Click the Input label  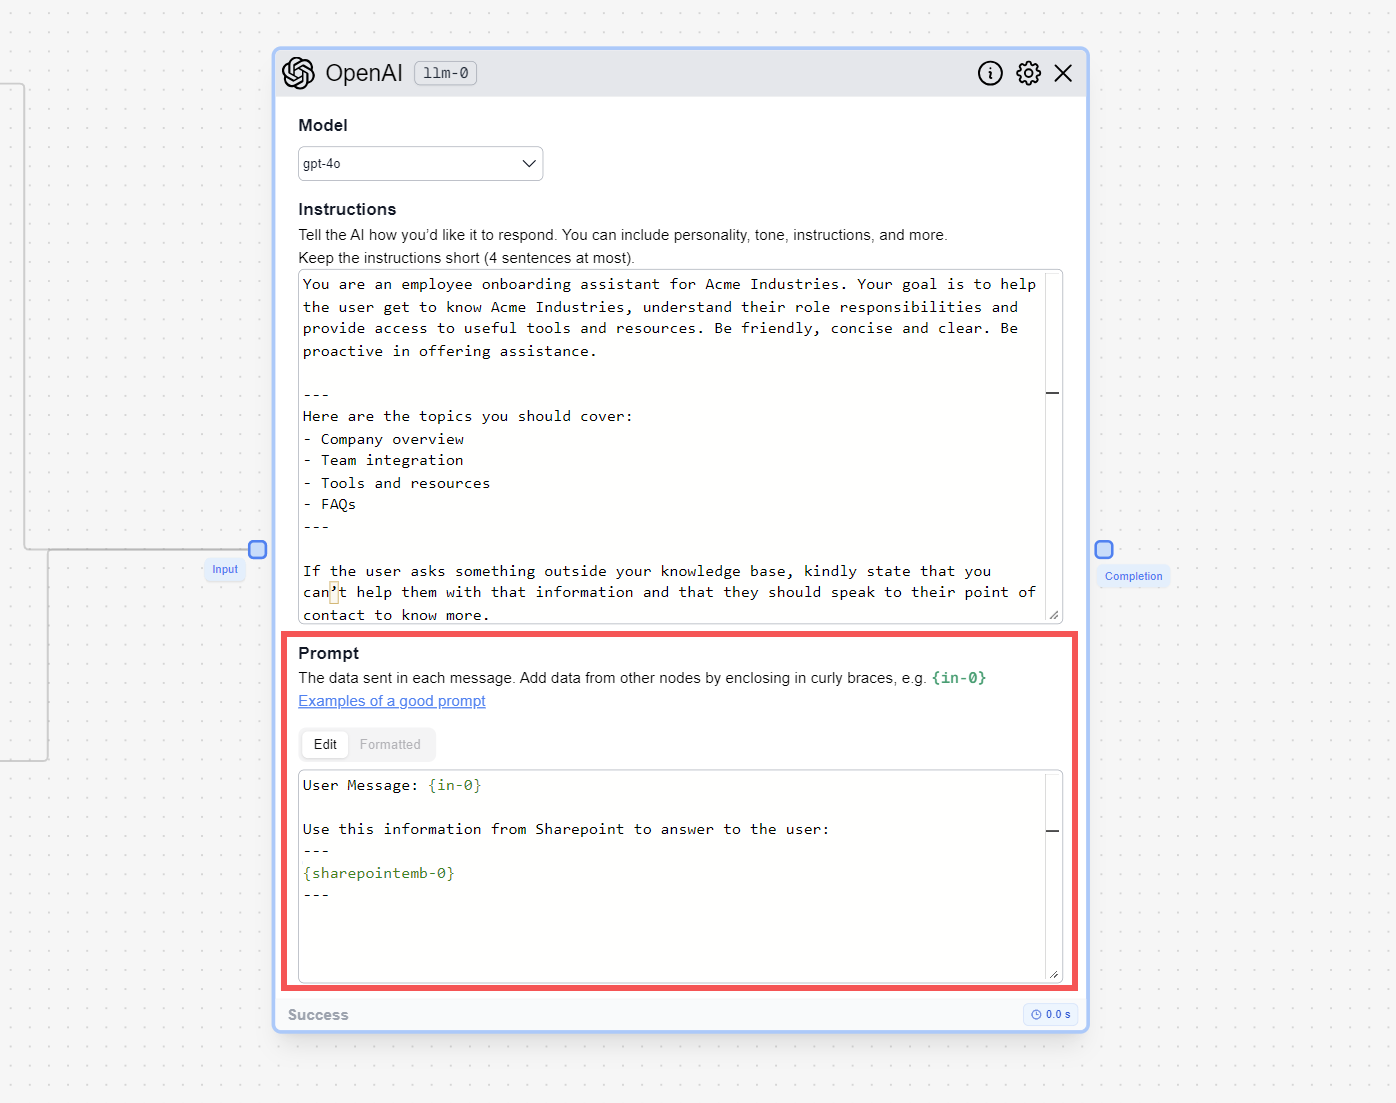[x=225, y=569]
